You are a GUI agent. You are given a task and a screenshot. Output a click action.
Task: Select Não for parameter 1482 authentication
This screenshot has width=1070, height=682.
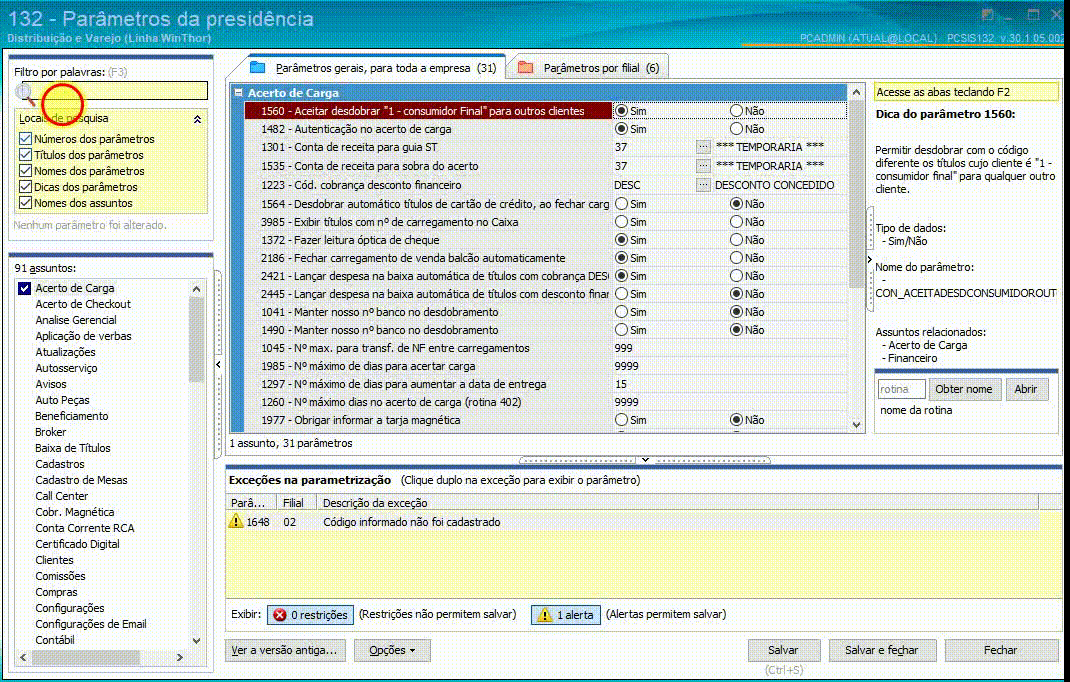[x=736, y=128]
